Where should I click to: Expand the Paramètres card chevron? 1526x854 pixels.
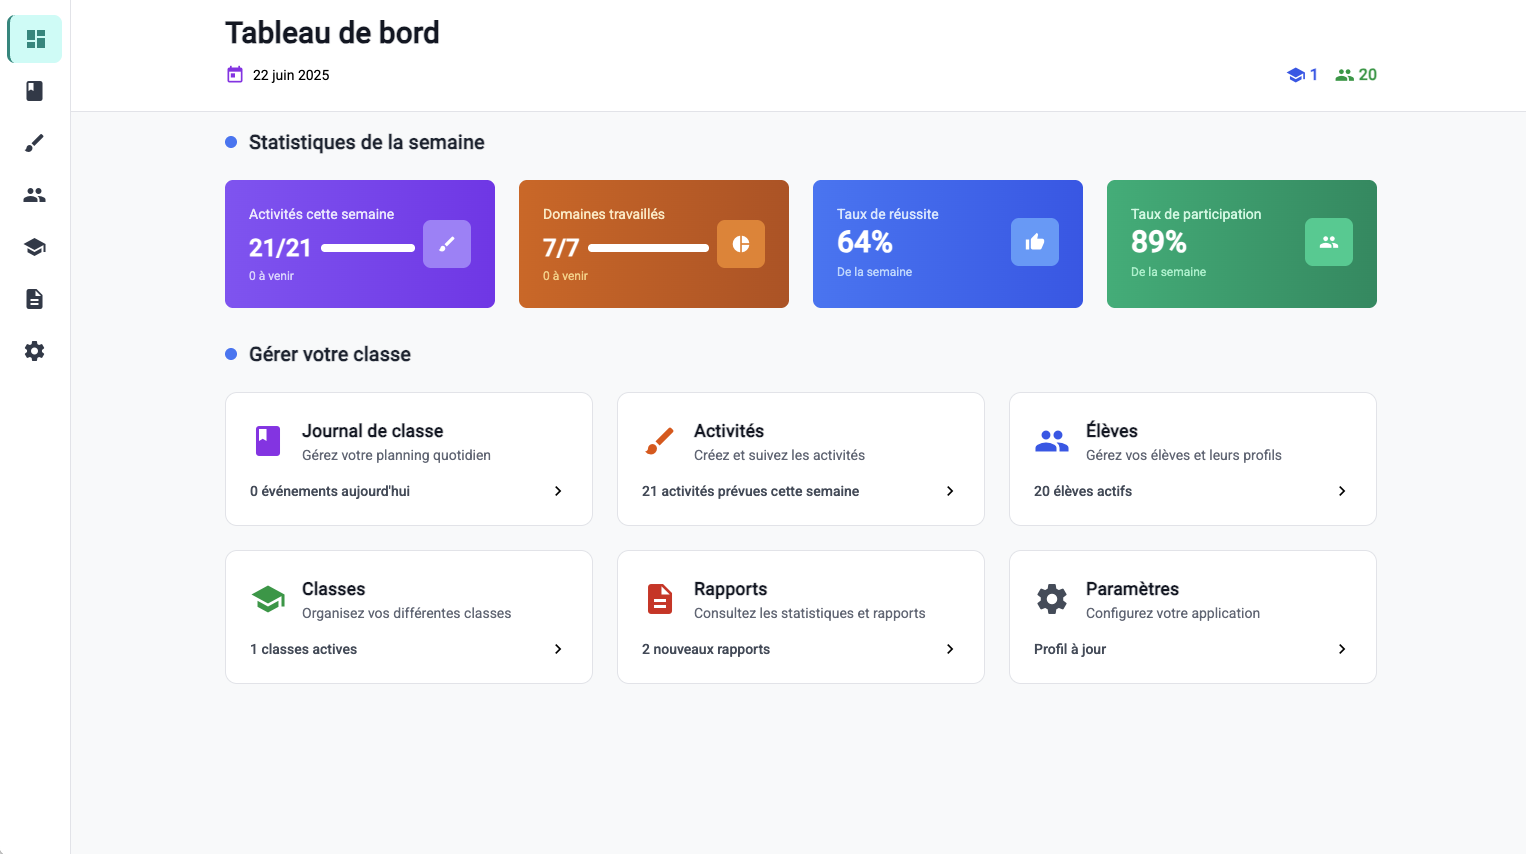pyautogui.click(x=1342, y=649)
